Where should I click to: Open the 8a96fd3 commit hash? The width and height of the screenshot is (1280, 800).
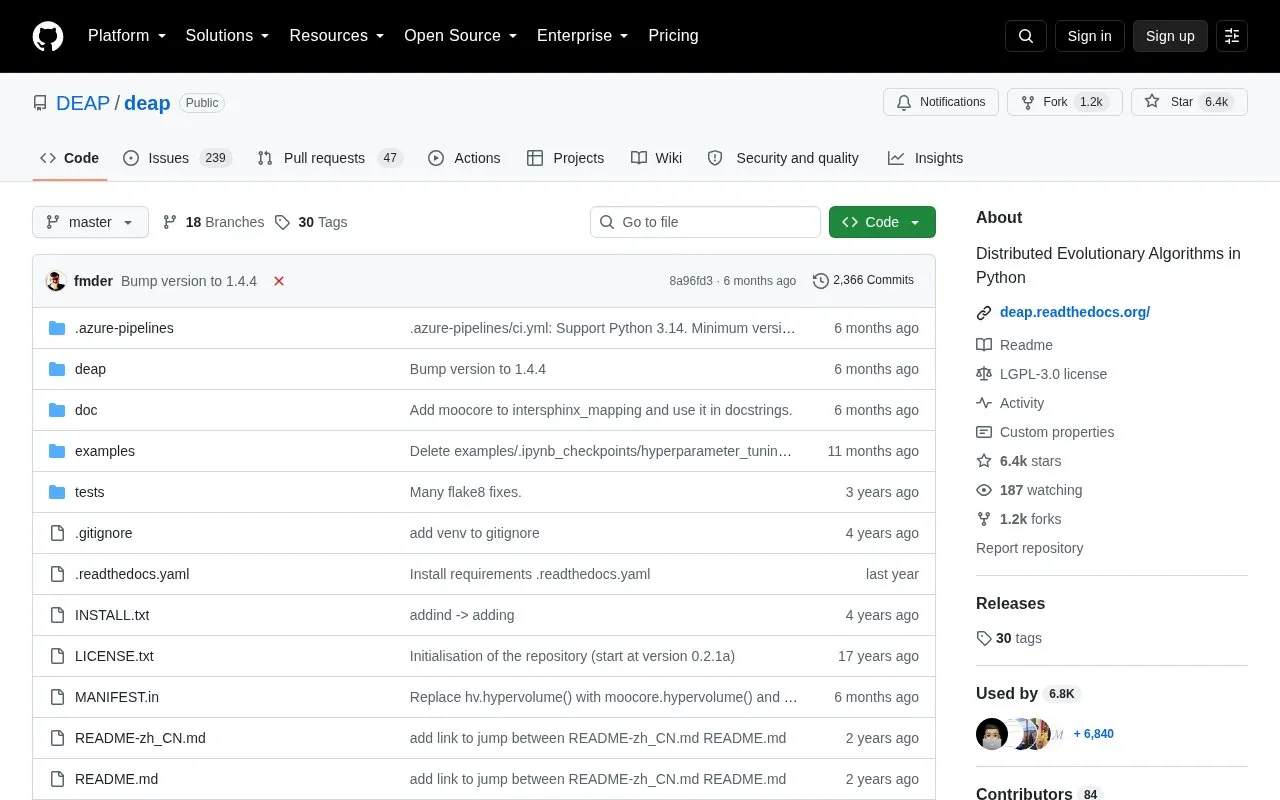tap(691, 281)
